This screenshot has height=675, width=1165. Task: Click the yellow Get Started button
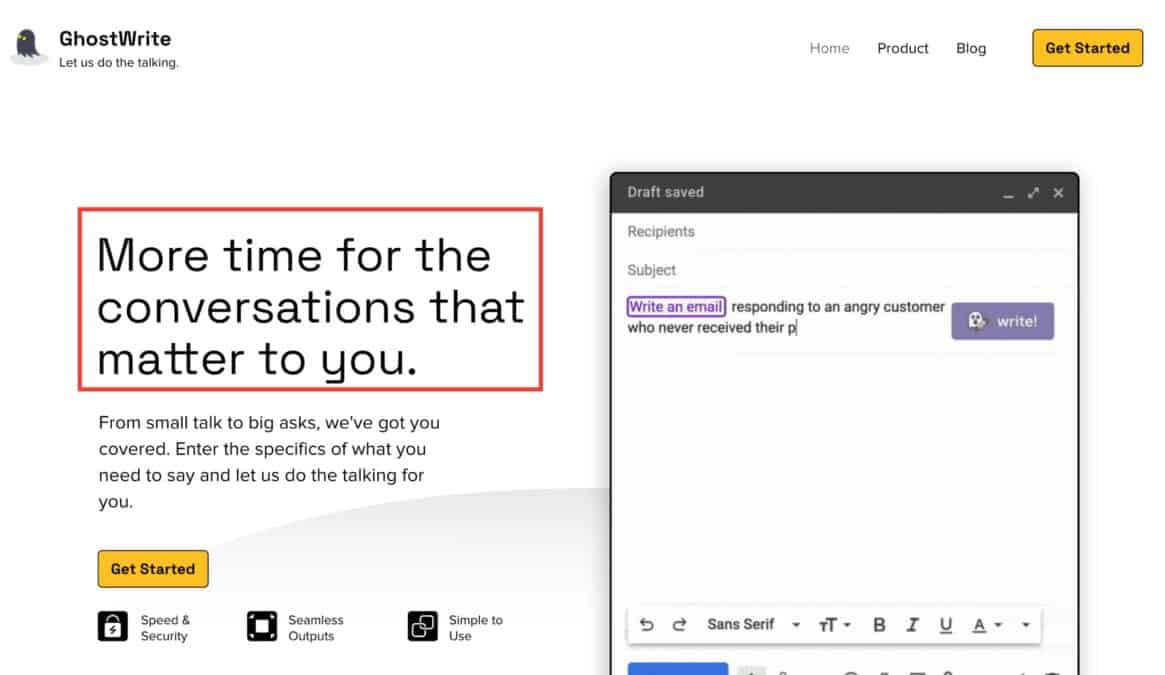pos(1087,47)
